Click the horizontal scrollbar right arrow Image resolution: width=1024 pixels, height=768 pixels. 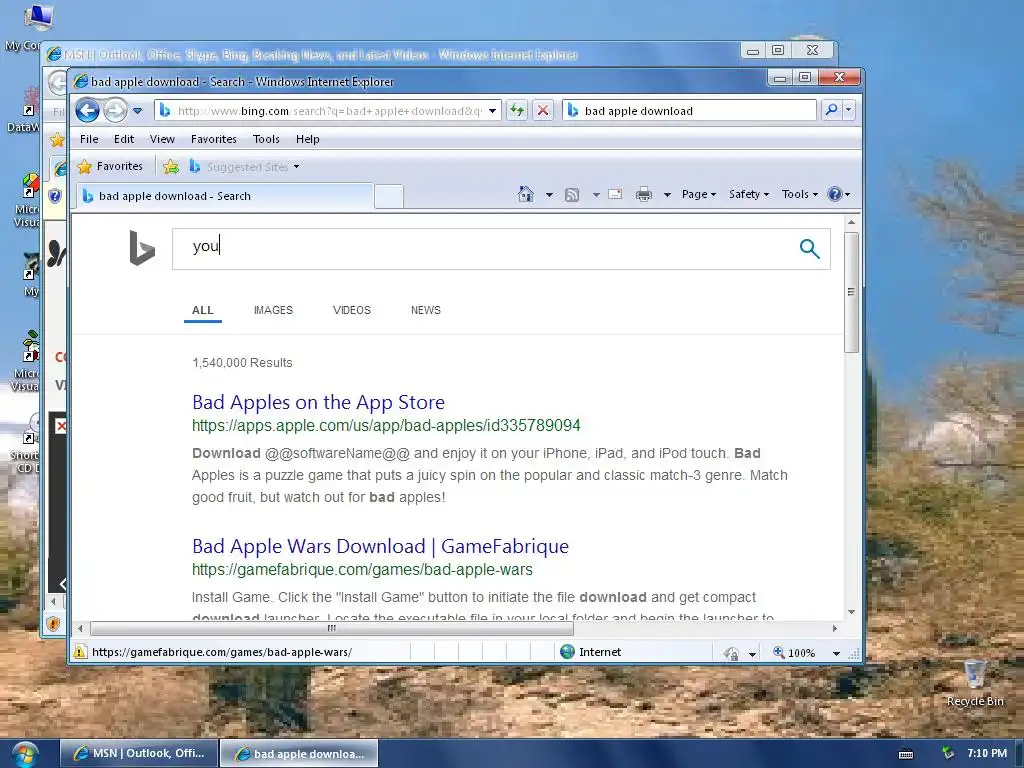tap(835, 628)
